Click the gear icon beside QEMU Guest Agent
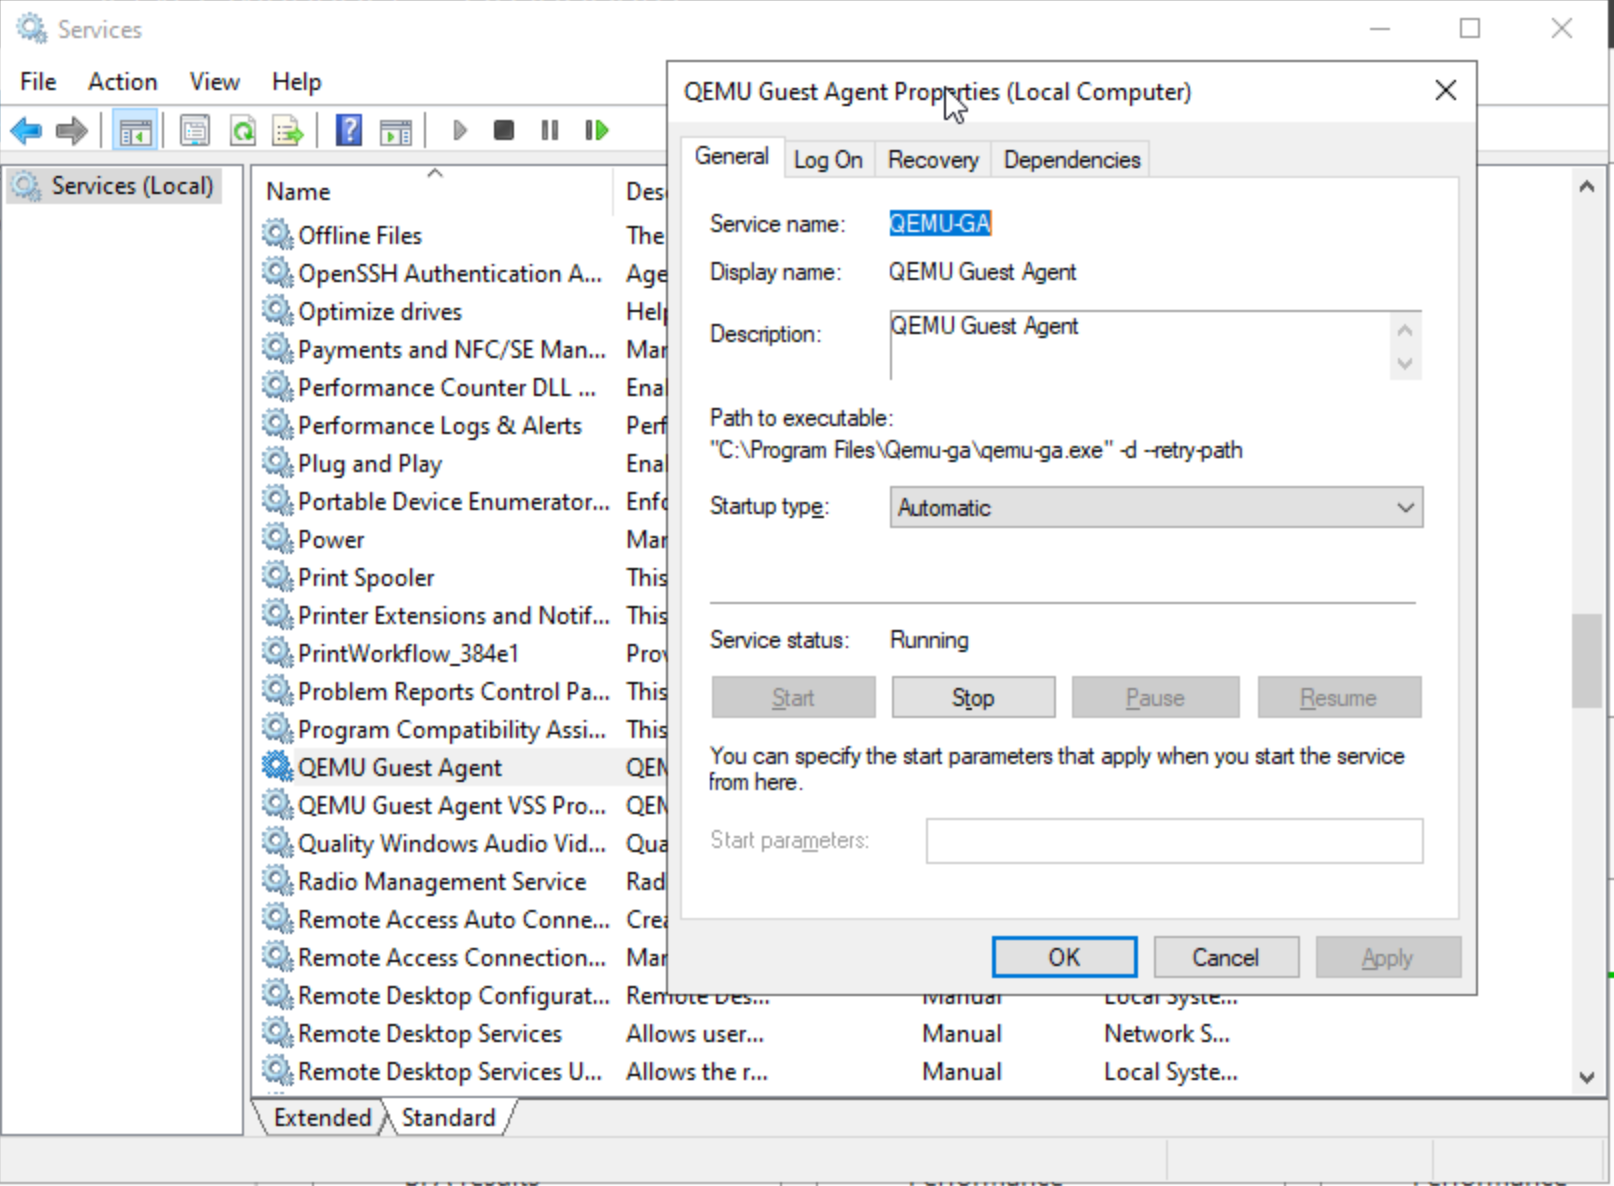The width and height of the screenshot is (1614, 1186). click(x=277, y=767)
